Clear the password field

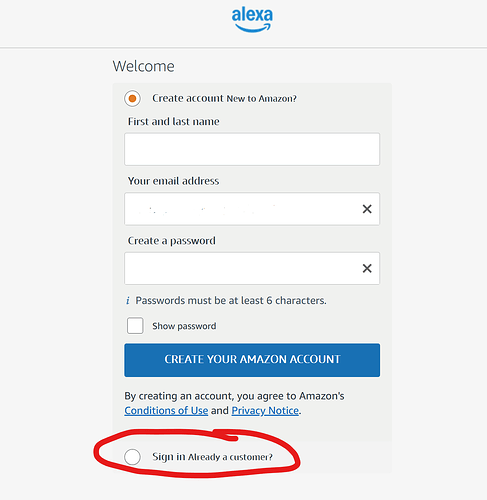click(367, 268)
